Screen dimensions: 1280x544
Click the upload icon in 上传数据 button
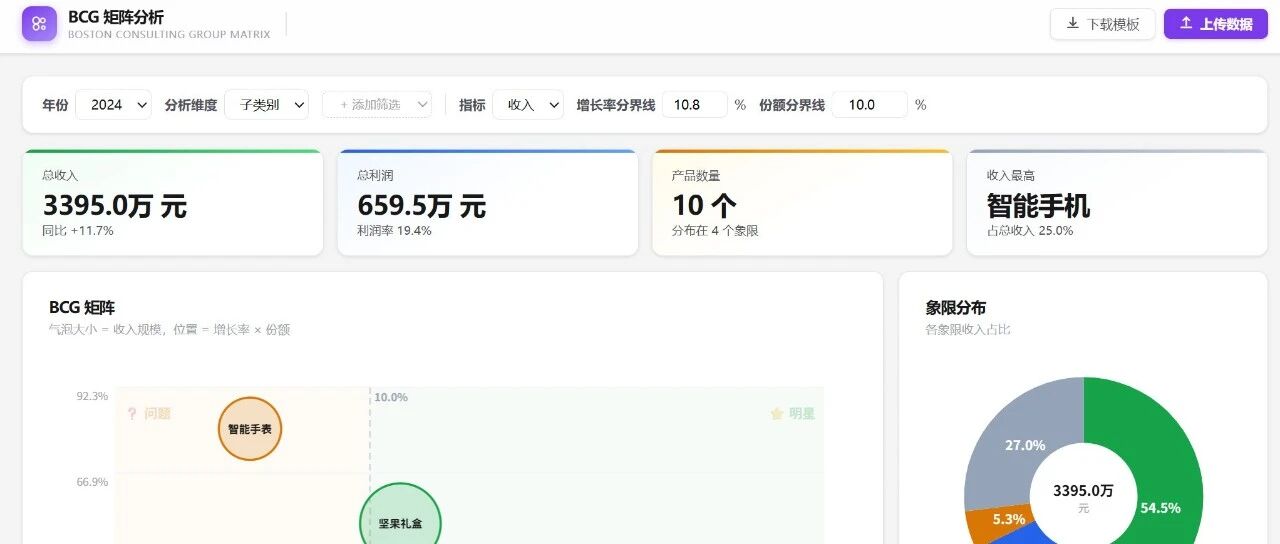[x=1186, y=23]
